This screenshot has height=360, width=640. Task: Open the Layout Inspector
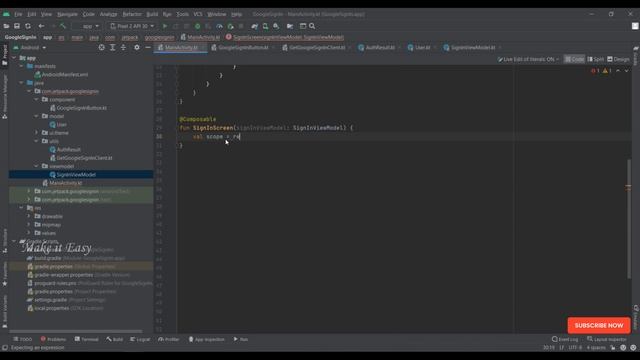(x=607, y=339)
